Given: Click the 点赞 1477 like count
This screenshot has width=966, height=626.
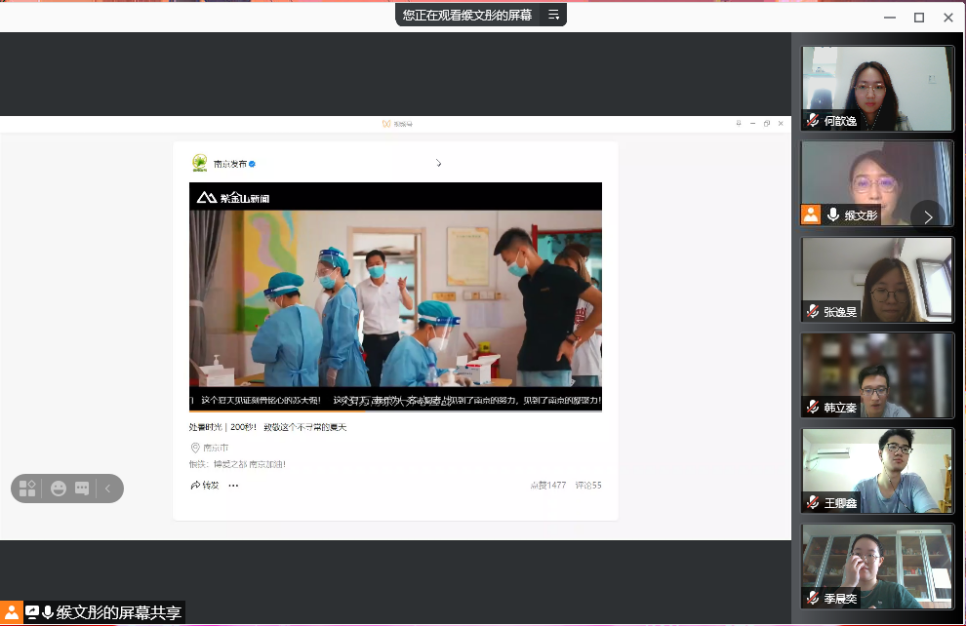Looking at the screenshot, I should 548,485.
